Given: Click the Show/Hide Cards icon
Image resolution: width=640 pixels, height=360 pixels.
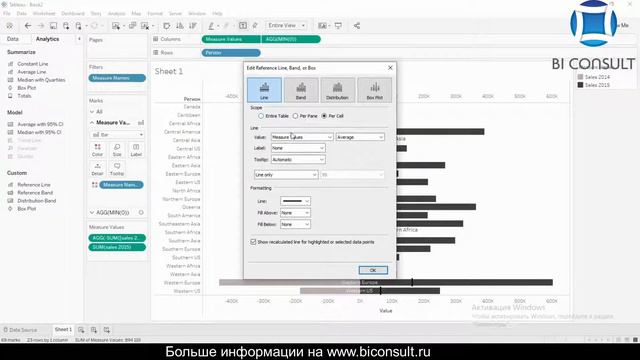Looking at the screenshot, I should (322, 26).
